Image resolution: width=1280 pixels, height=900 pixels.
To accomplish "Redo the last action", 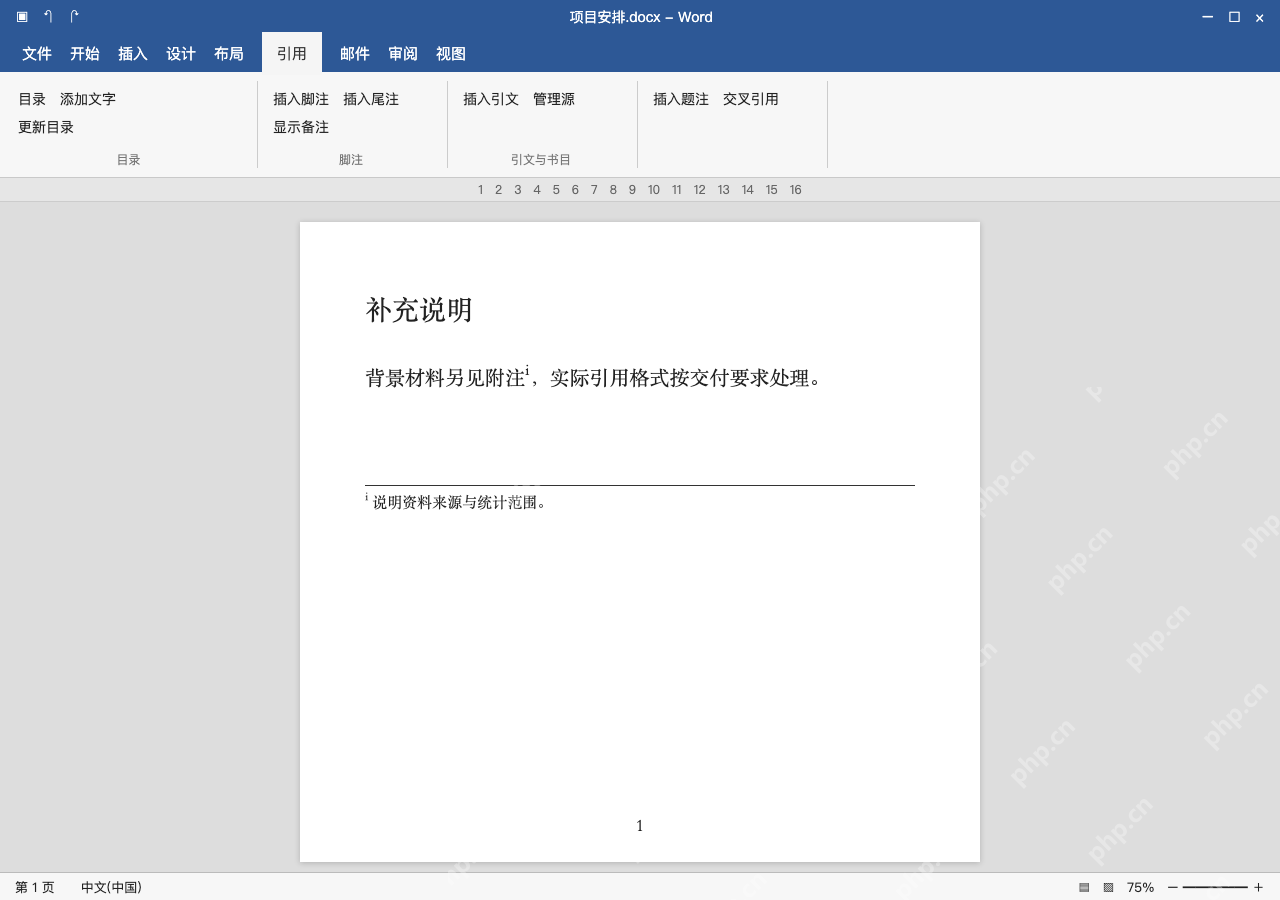I will pos(74,17).
